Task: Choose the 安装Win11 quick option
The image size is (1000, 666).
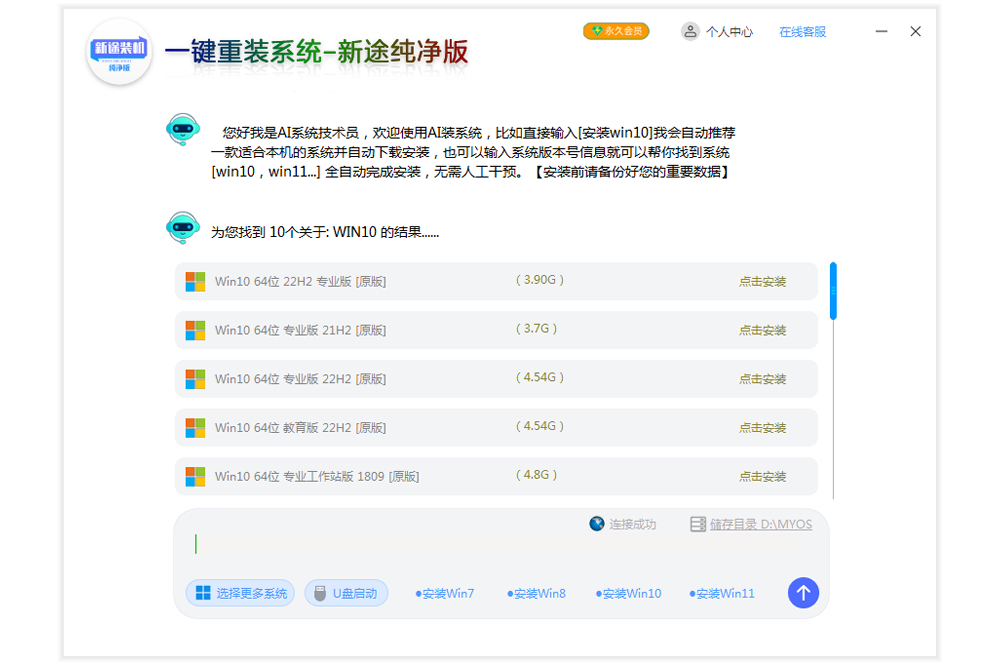Action: [x=722, y=593]
